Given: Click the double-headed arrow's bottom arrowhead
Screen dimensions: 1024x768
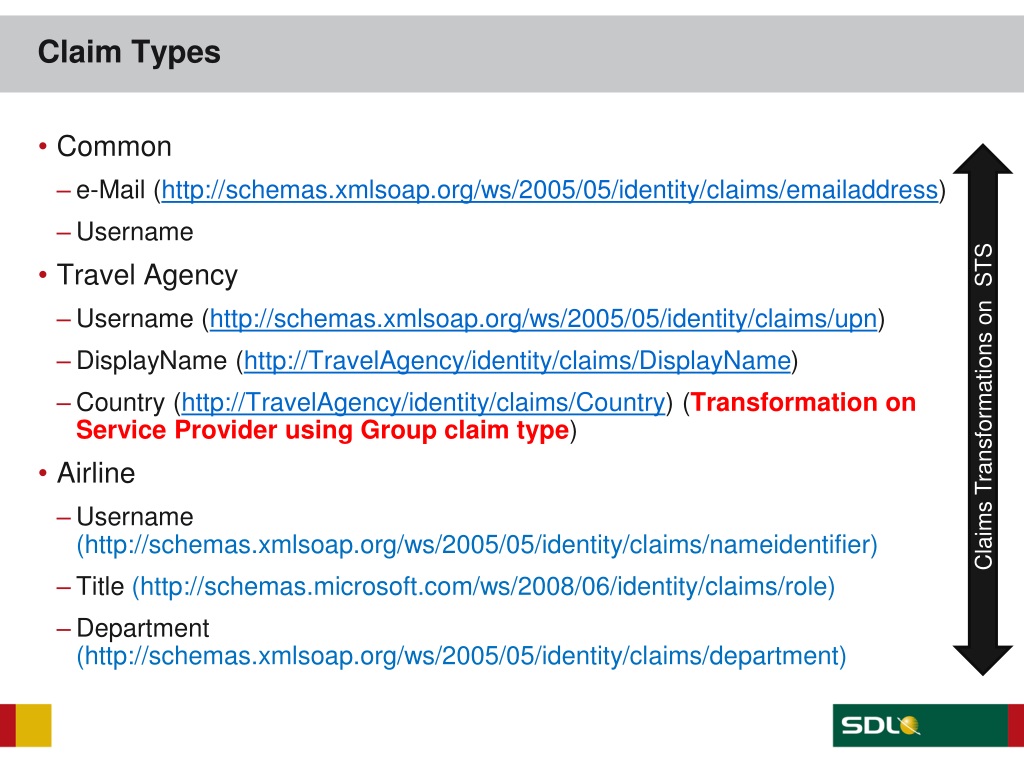Looking at the screenshot, I should pos(983,660).
